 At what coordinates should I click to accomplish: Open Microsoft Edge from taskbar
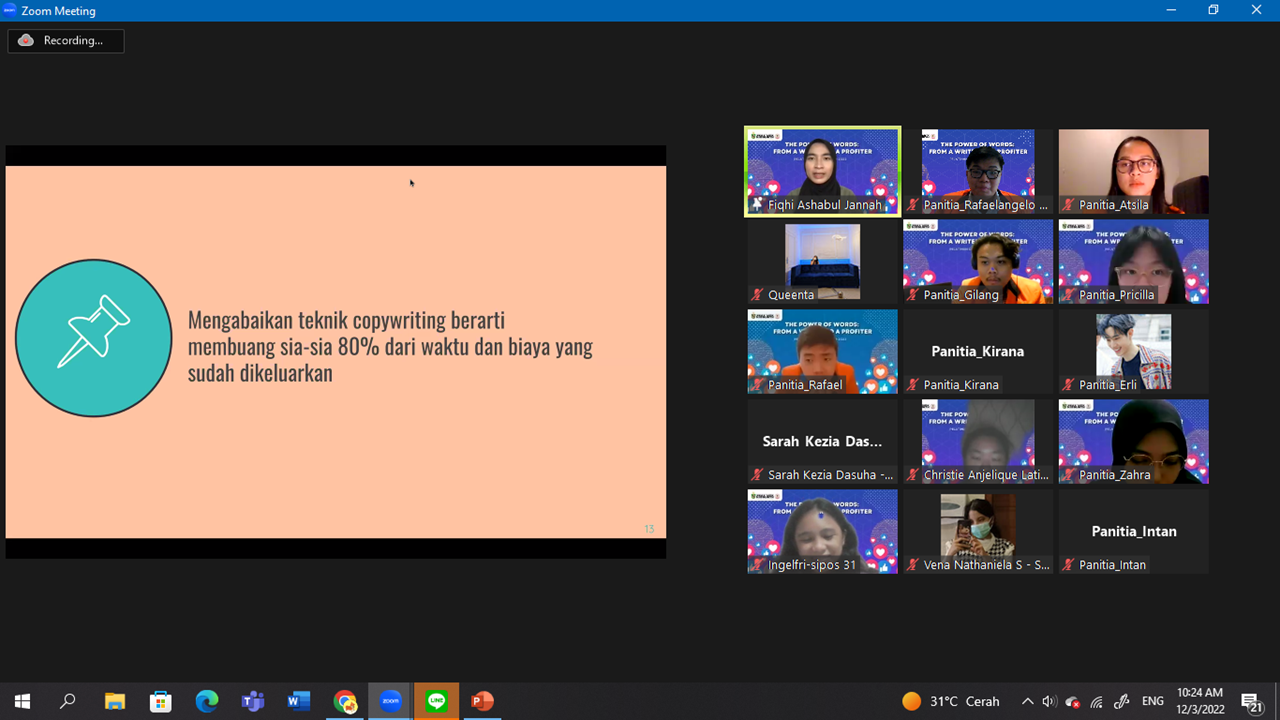pyautogui.click(x=206, y=701)
